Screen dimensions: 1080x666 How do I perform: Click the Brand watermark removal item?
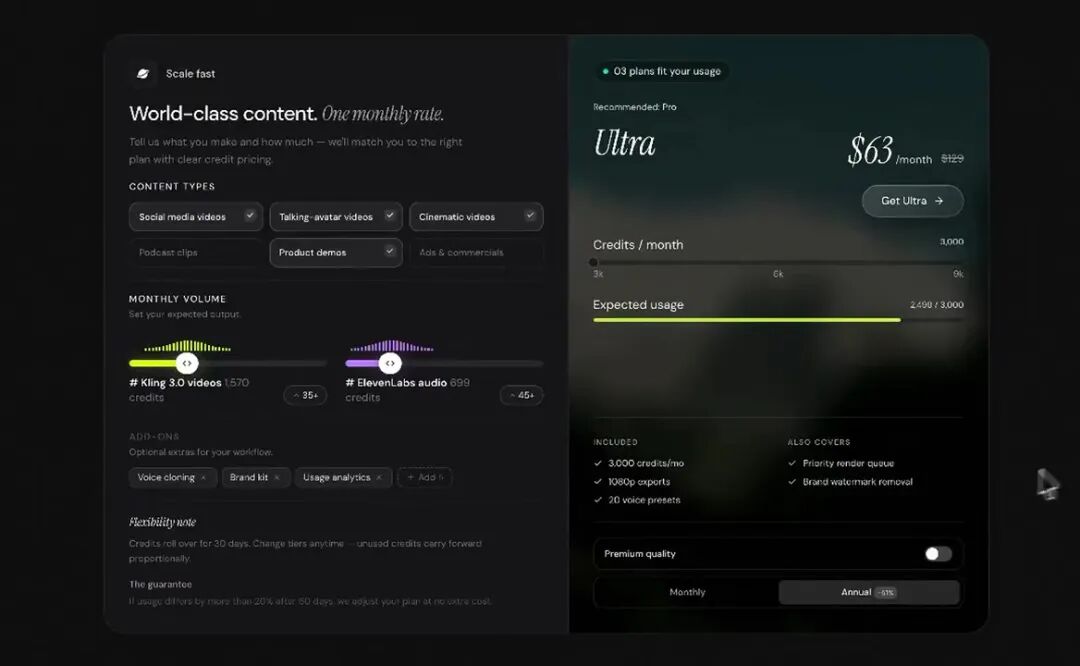(x=858, y=482)
